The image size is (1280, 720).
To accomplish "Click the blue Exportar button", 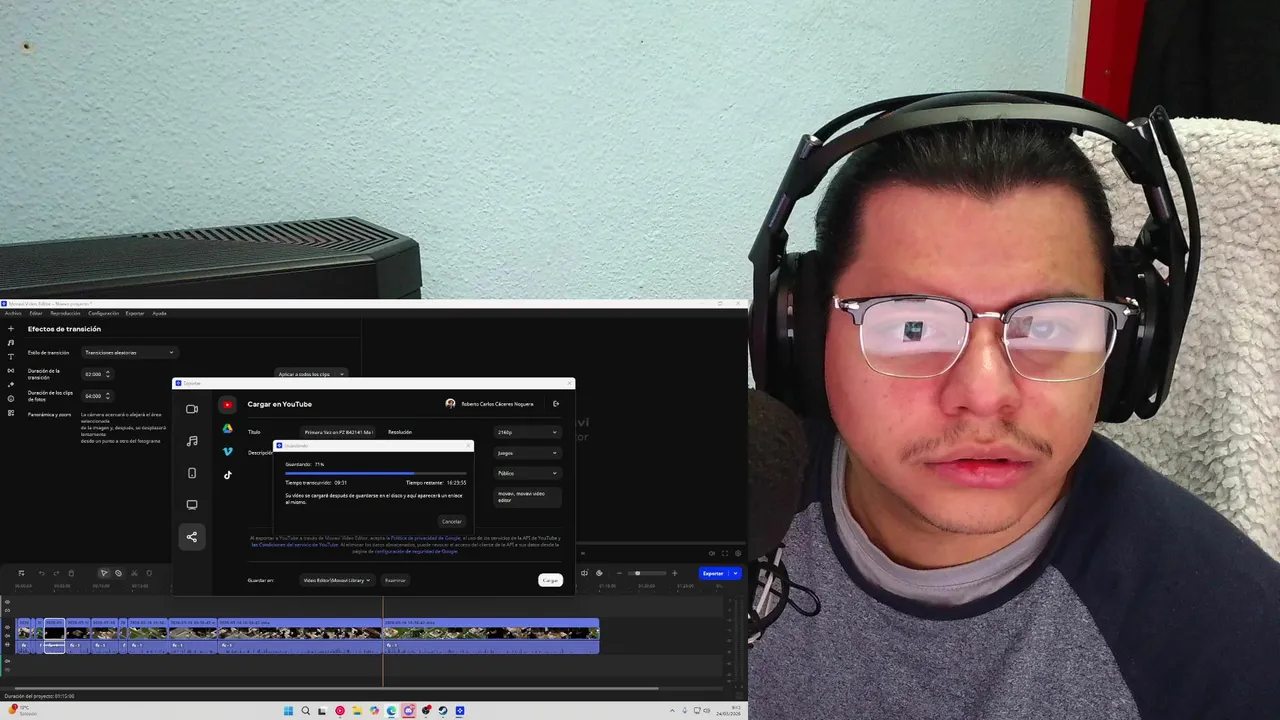I will tap(713, 573).
